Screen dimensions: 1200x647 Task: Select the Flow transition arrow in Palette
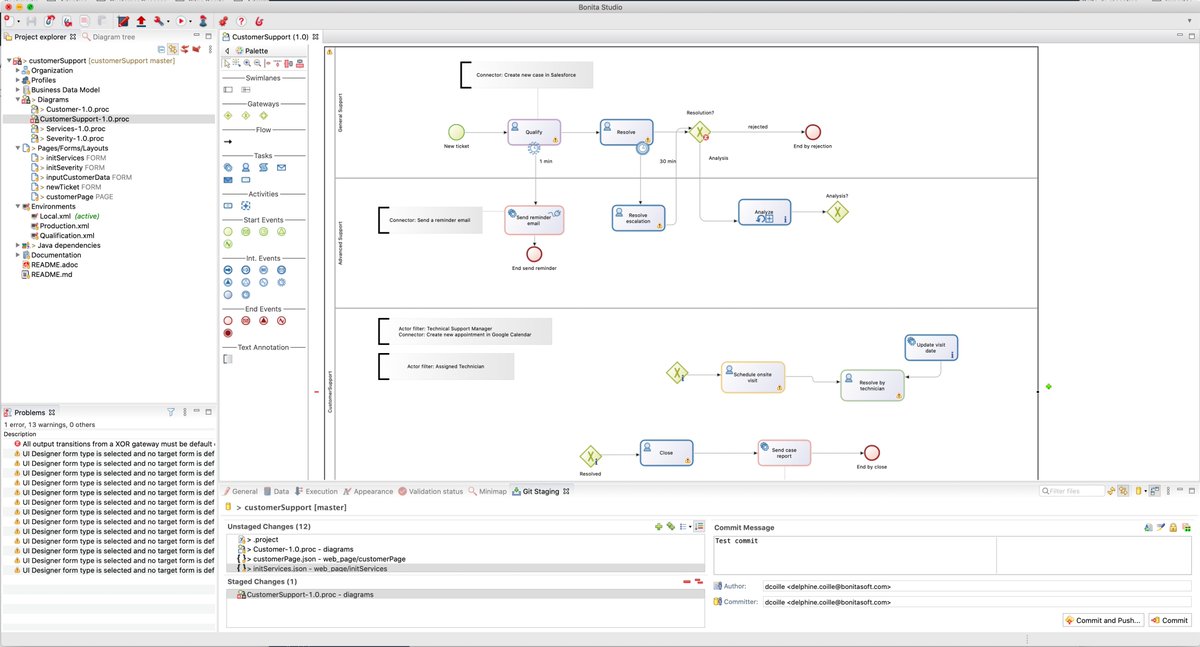coord(229,141)
